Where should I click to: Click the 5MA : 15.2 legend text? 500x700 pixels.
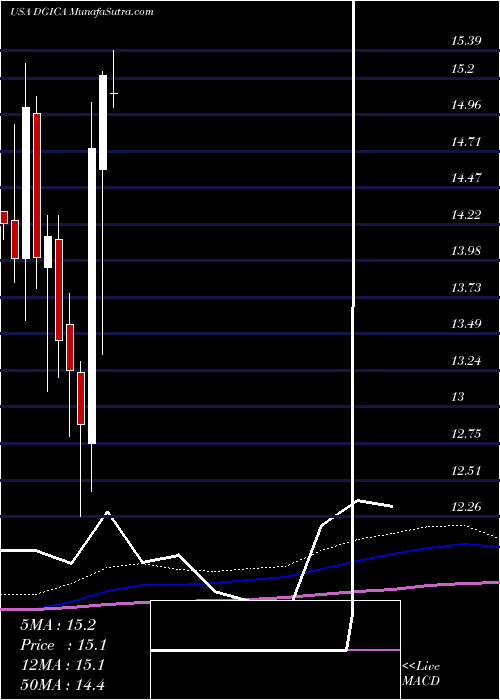coord(58,625)
